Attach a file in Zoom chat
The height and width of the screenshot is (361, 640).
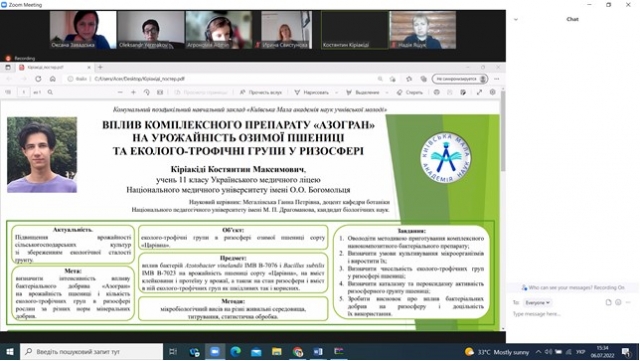pos(608,303)
